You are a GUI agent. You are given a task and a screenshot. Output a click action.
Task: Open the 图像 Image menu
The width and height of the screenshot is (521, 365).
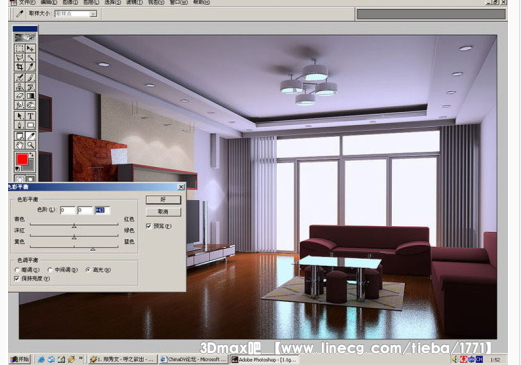(x=70, y=2)
